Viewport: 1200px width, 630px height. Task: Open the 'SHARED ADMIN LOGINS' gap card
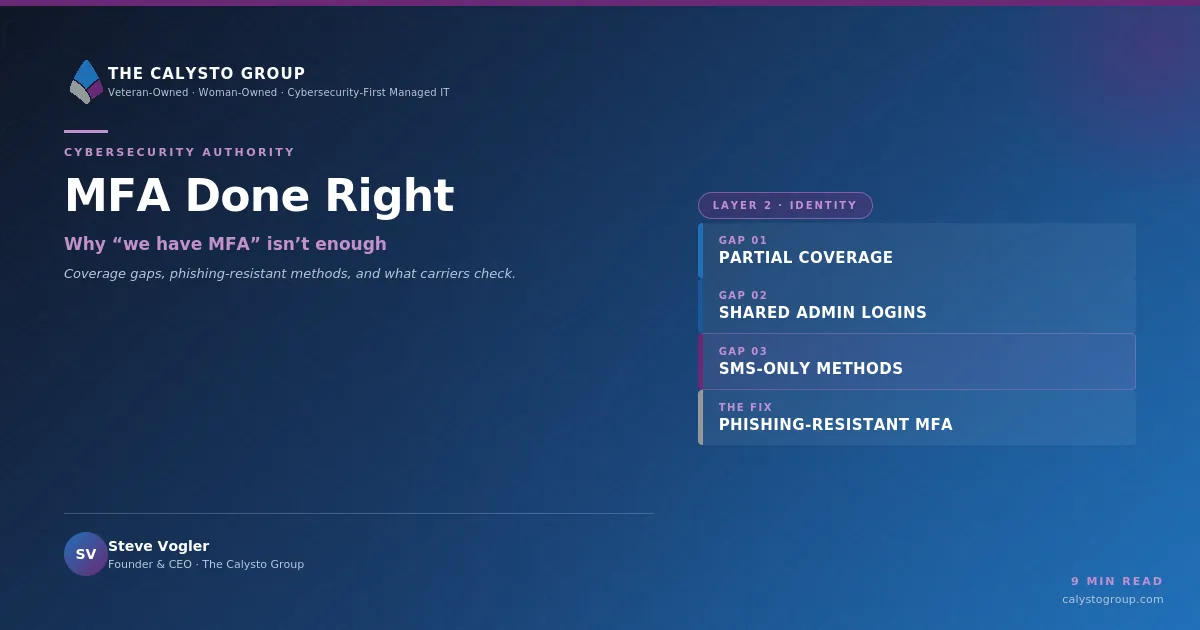(x=917, y=305)
